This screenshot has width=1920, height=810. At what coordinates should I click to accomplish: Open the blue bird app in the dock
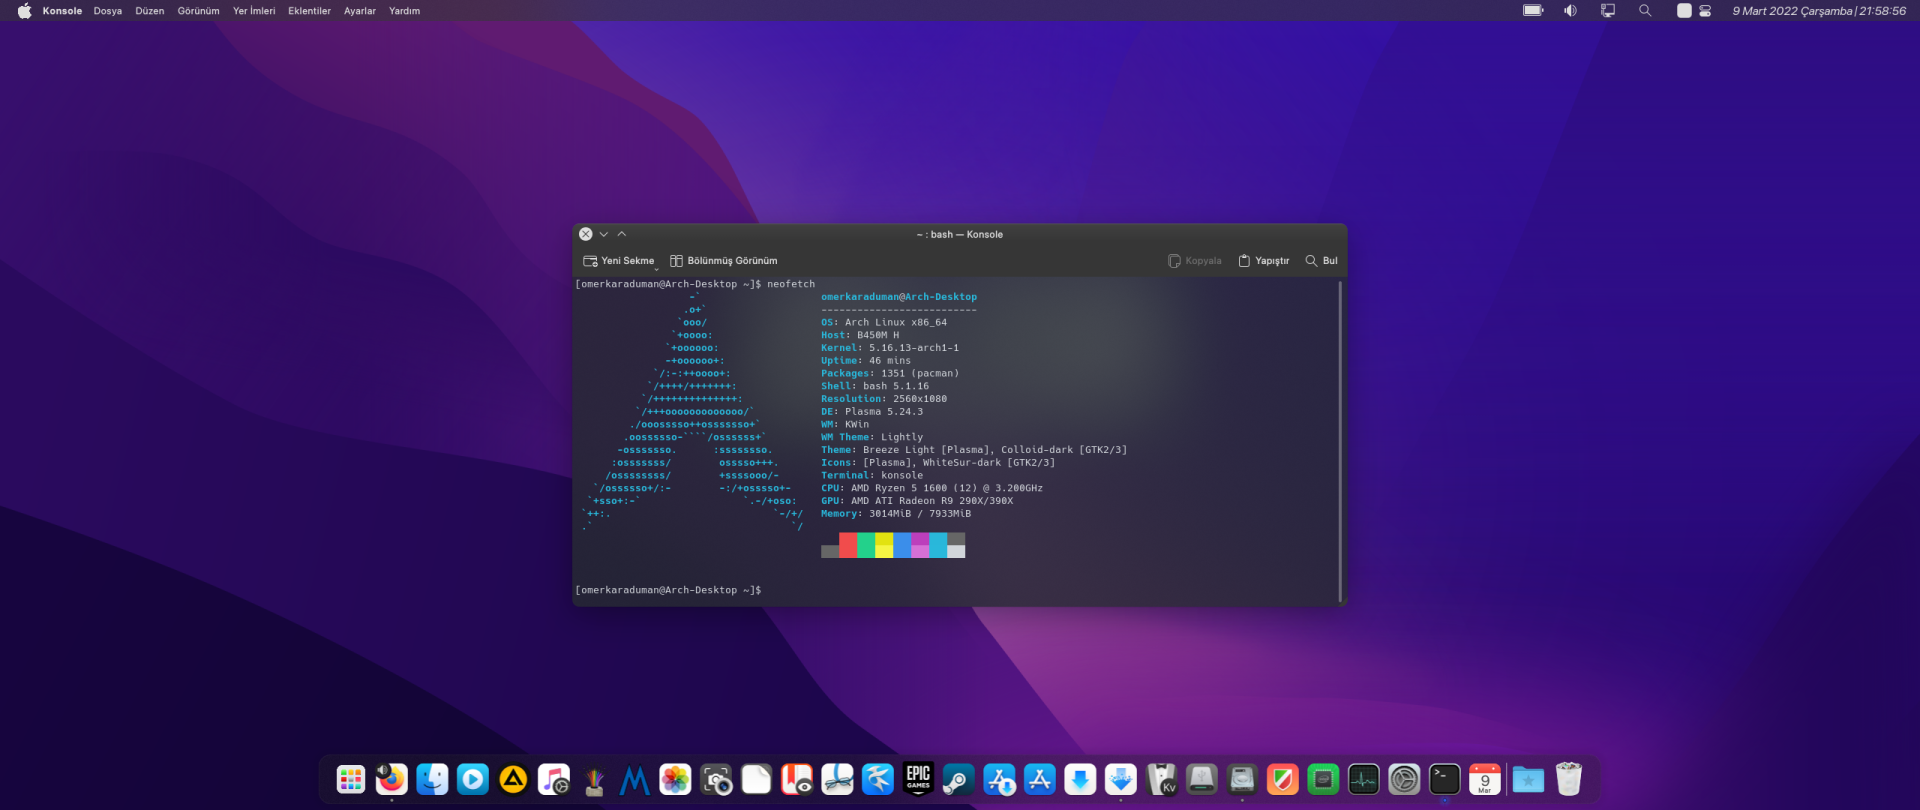(878, 779)
